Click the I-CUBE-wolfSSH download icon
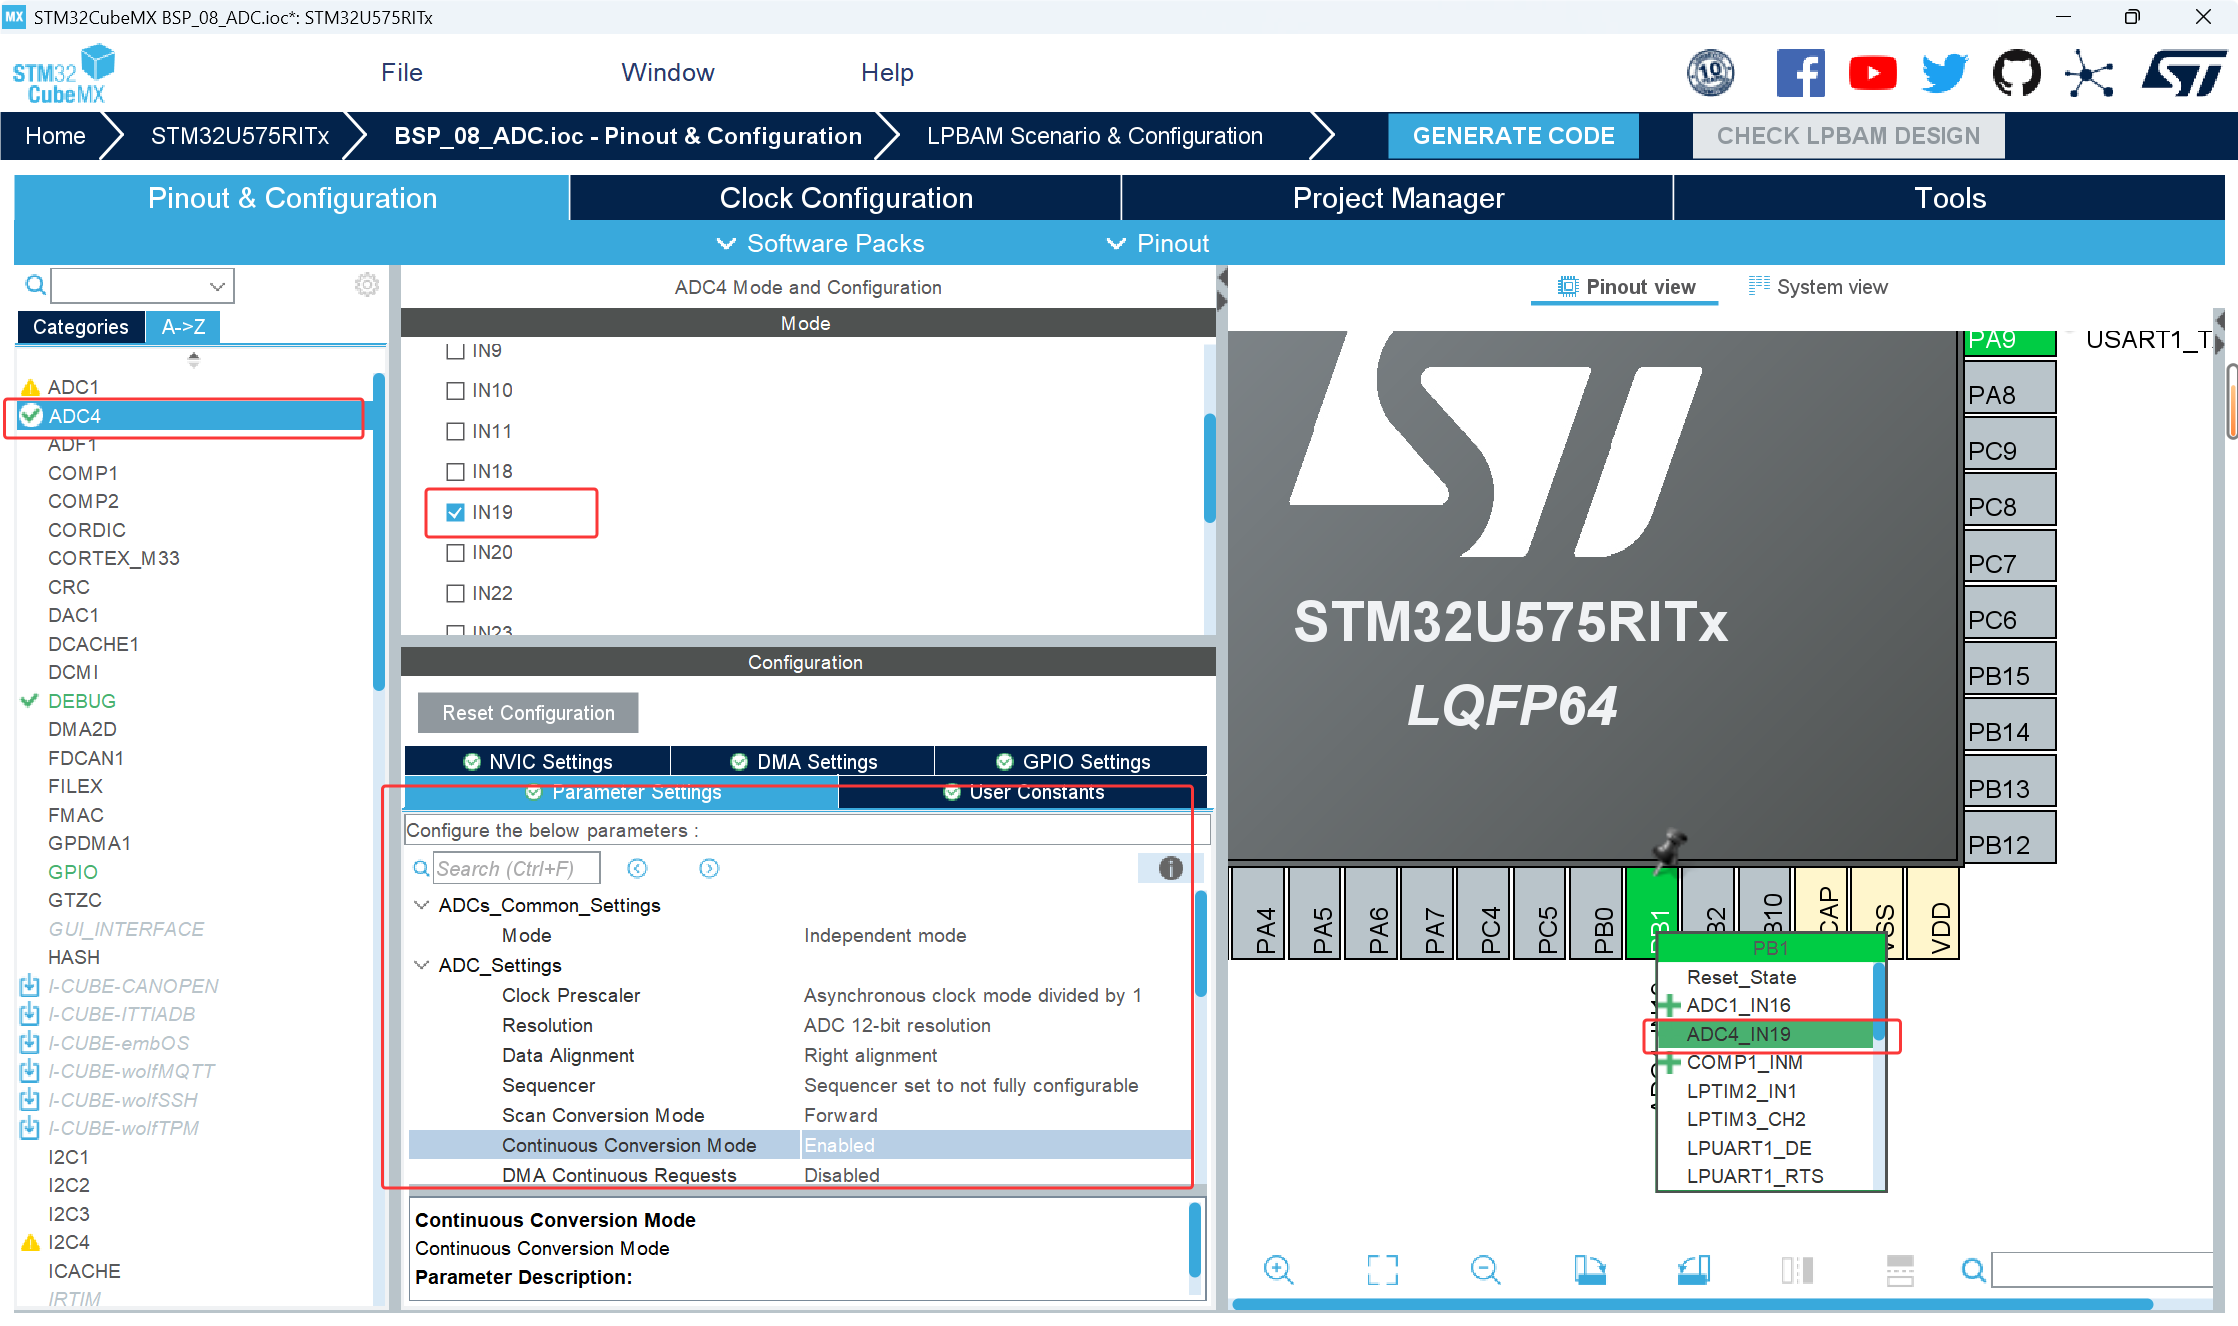This screenshot has height=1326, width=2238. [29, 1100]
